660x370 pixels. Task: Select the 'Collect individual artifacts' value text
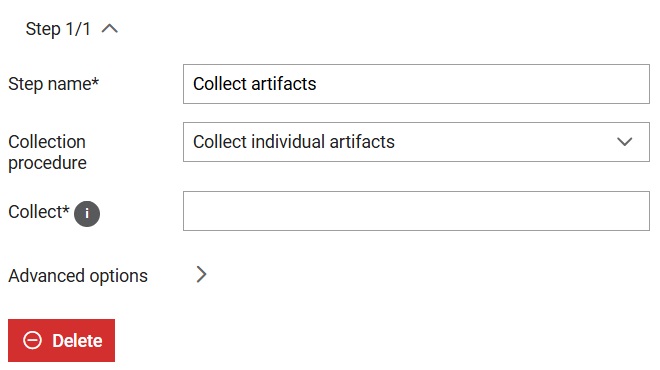294,142
